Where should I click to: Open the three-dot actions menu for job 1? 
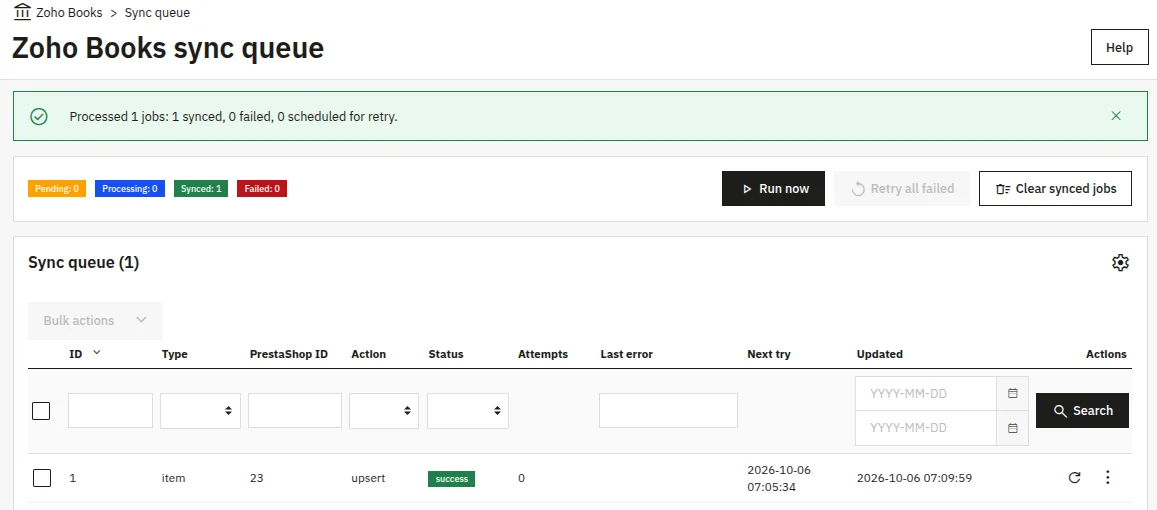[x=1107, y=478]
